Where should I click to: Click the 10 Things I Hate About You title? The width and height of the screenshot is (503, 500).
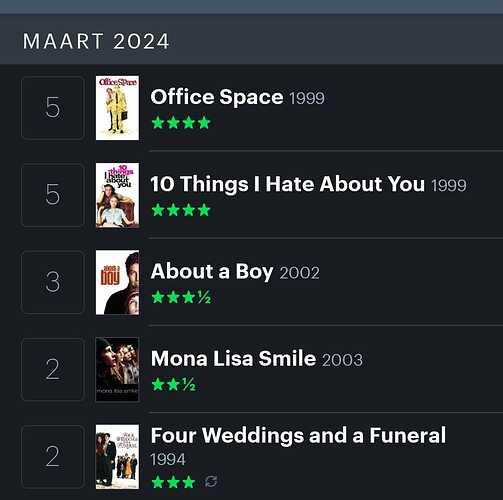click(x=288, y=184)
